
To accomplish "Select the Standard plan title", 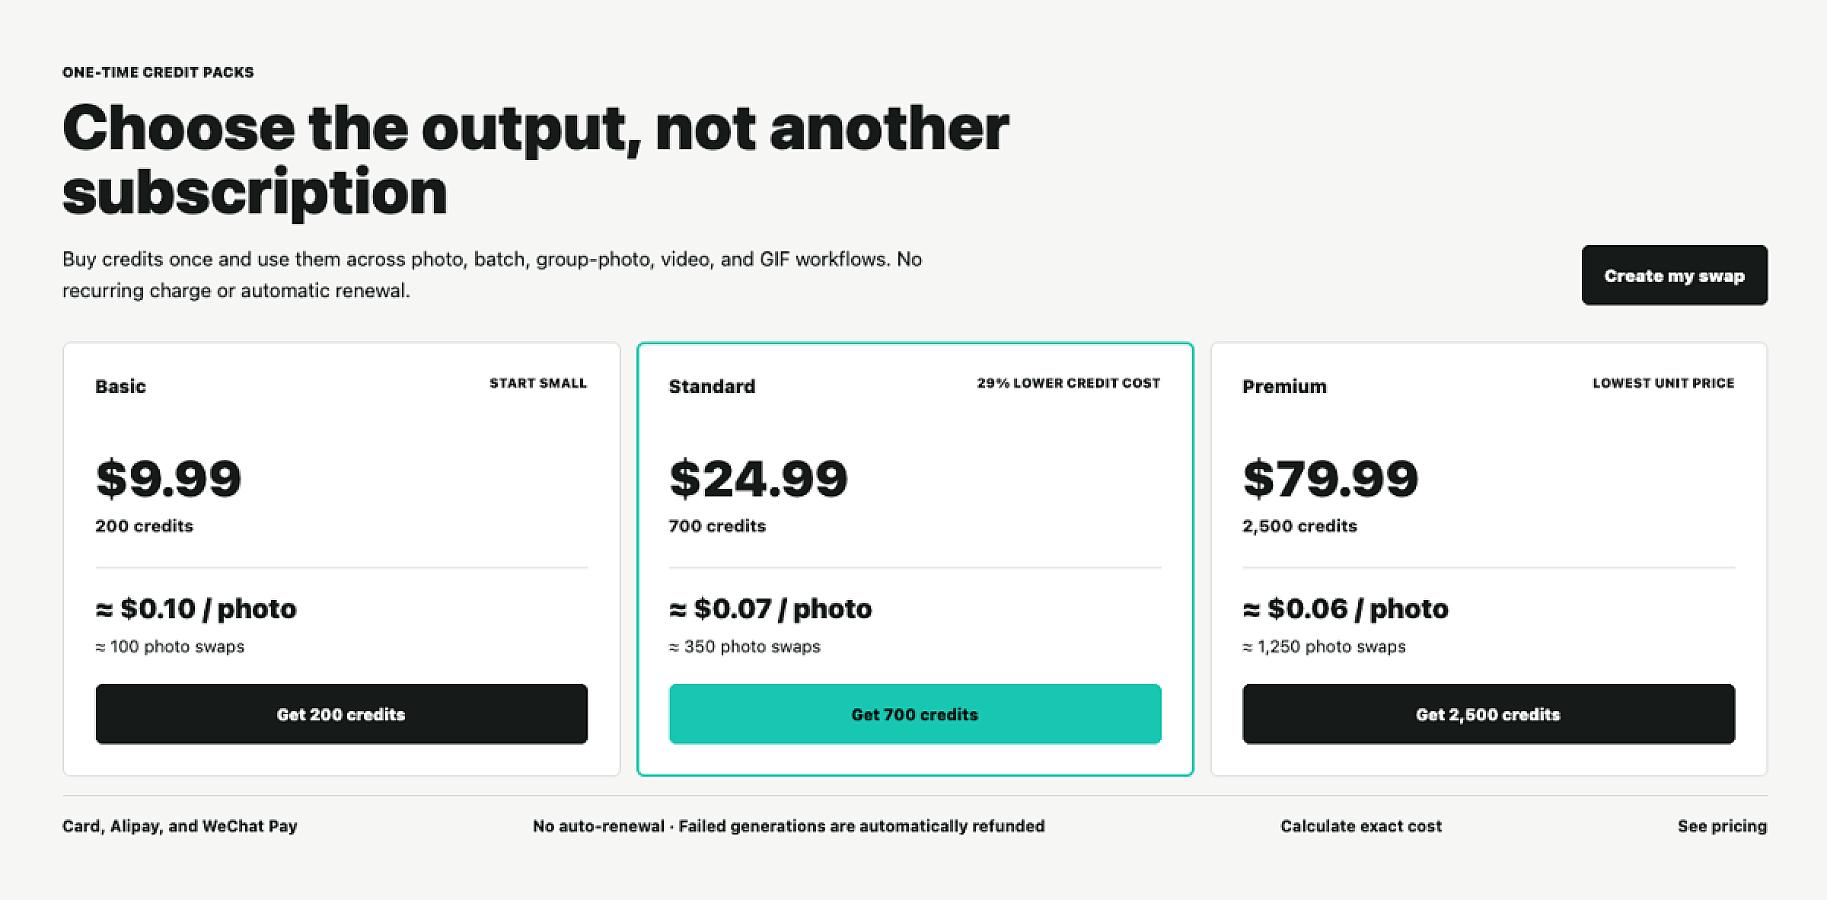I will pyautogui.click(x=712, y=386).
